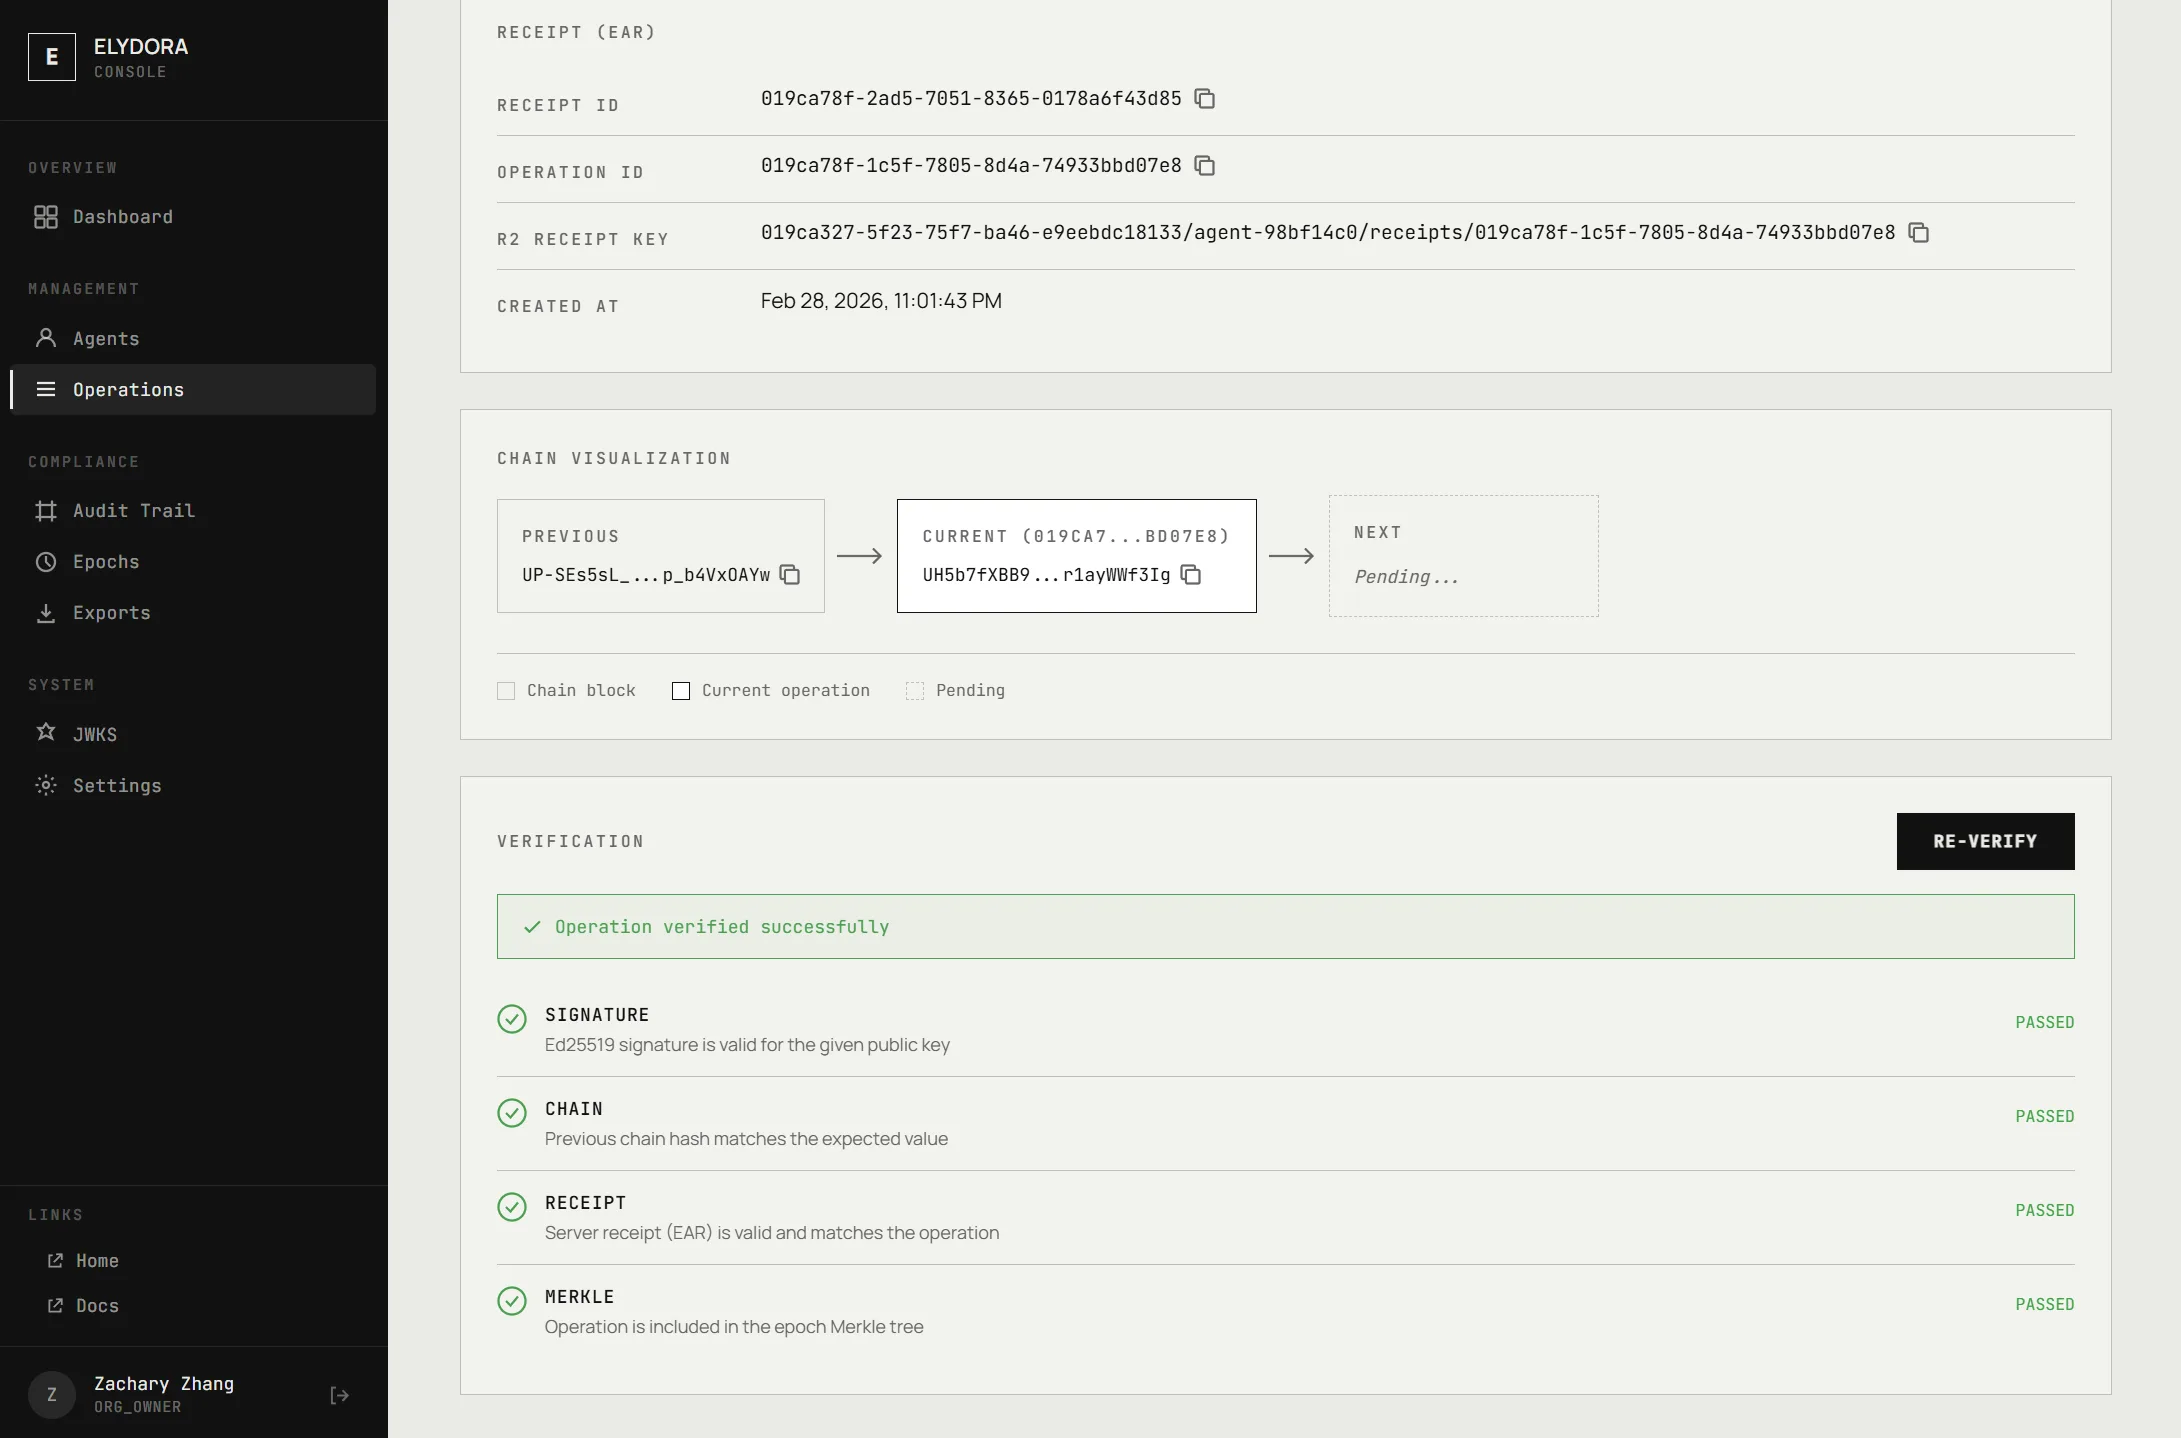
Task: Open Settings via gear icon
Action: (x=46, y=785)
